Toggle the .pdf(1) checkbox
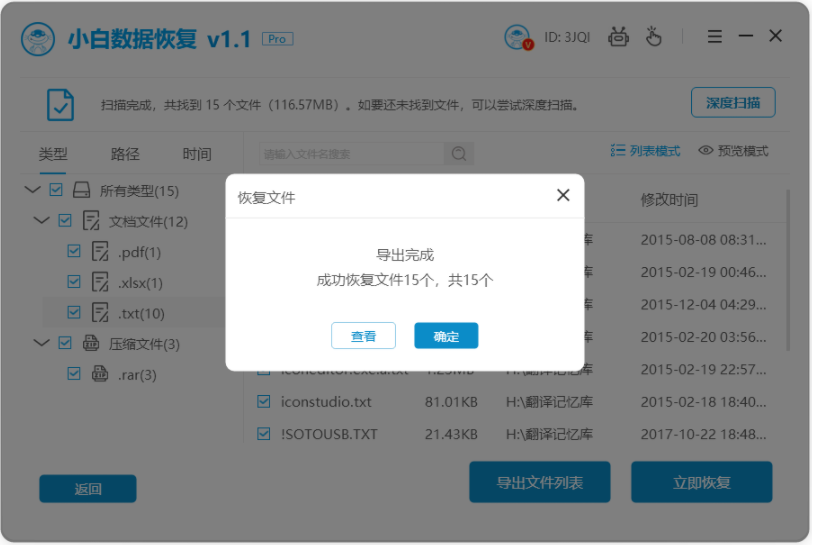Screen dimensions: 815x546 (74, 251)
